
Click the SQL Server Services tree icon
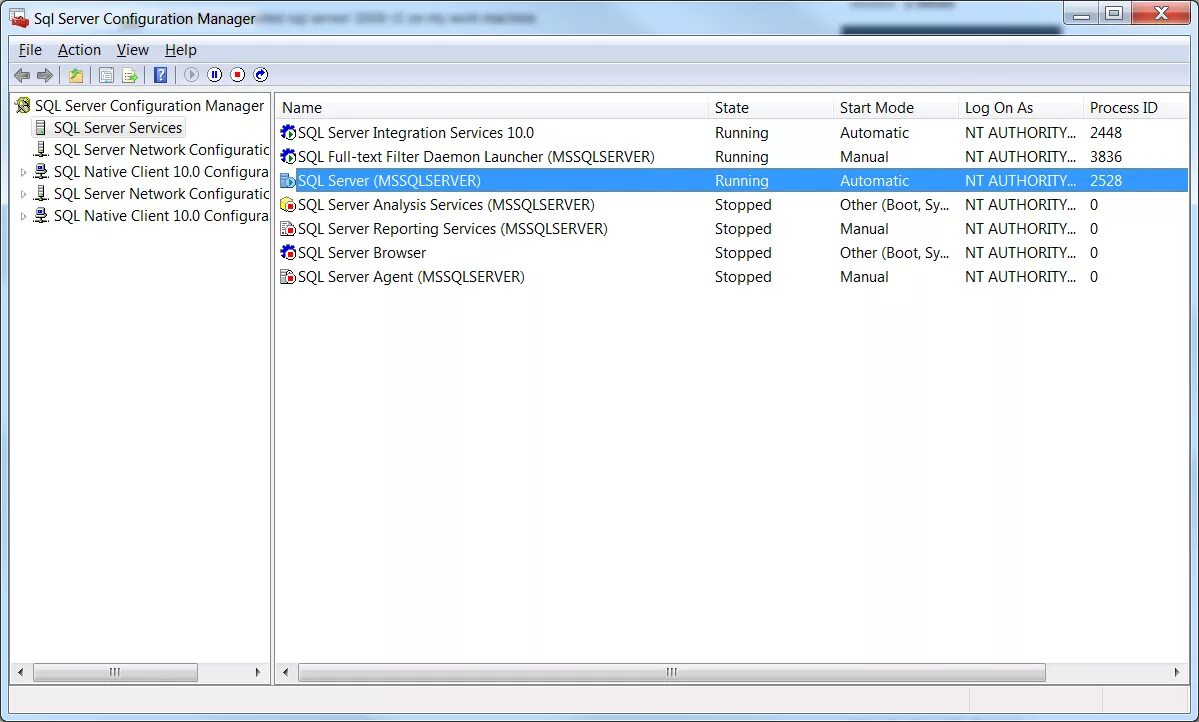[41, 128]
